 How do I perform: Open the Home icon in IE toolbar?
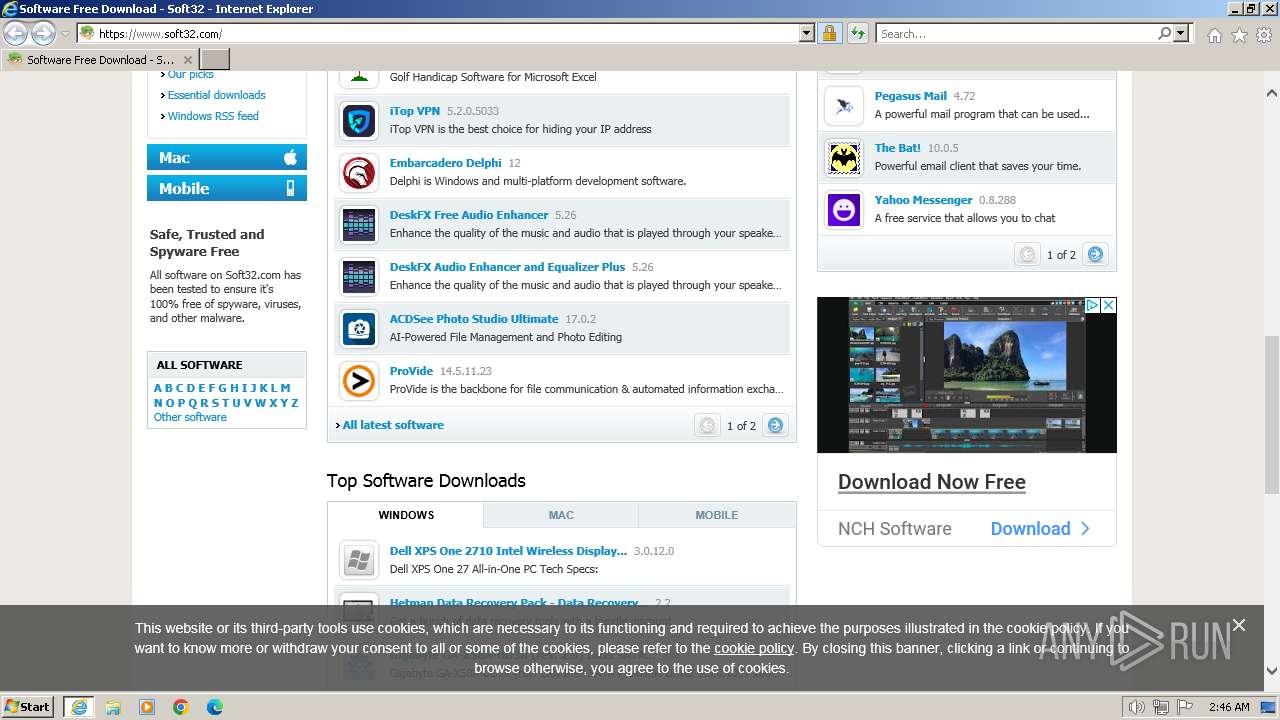(1214, 35)
